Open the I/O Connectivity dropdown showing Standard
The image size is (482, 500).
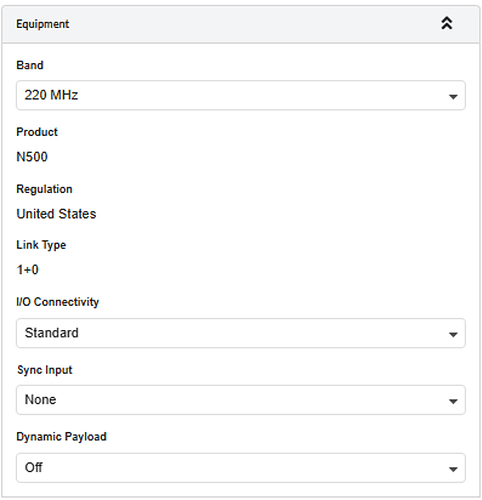241,333
